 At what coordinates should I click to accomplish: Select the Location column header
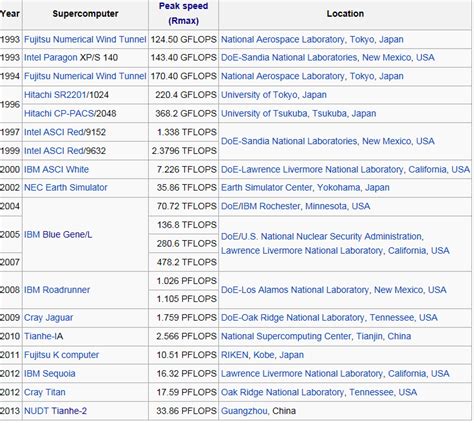[x=345, y=14]
